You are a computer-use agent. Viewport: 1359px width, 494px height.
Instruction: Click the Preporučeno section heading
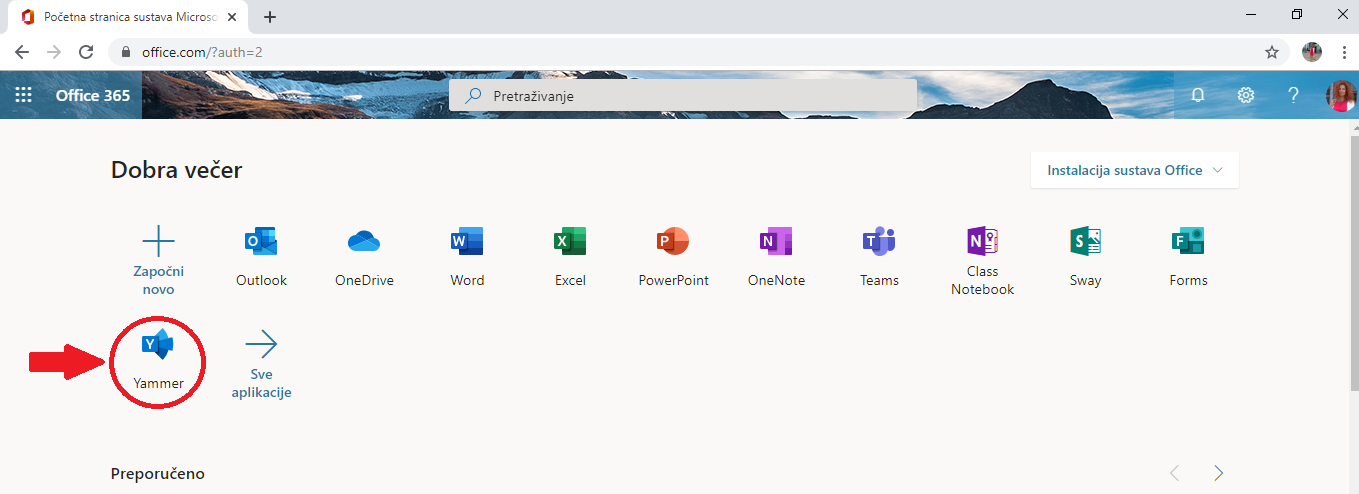click(158, 473)
